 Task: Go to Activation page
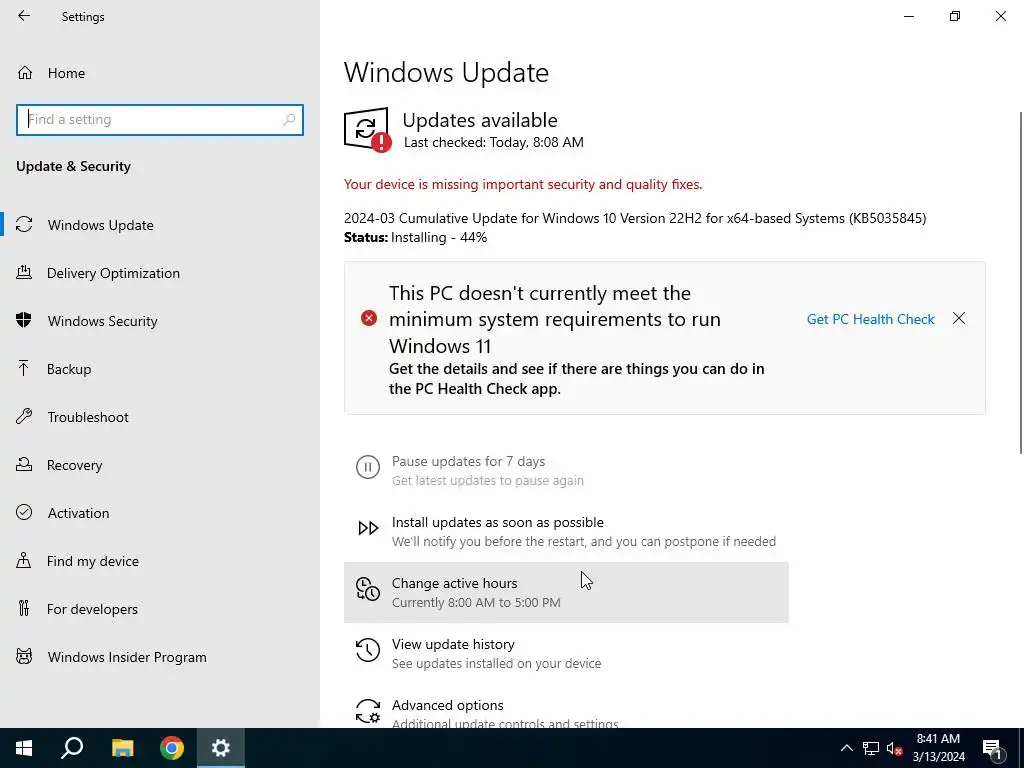160,513
